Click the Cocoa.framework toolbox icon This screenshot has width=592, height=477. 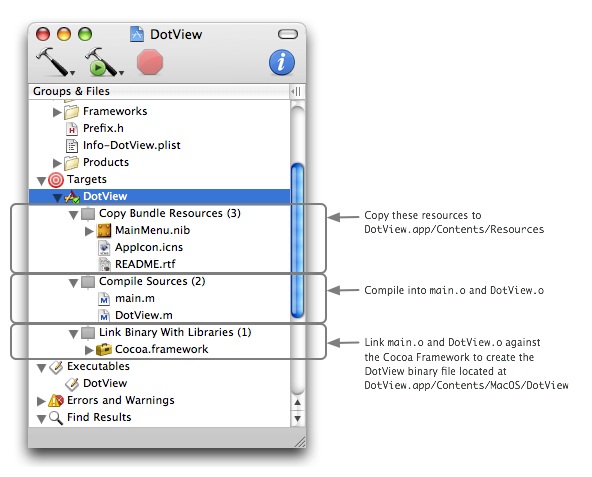click(104, 349)
